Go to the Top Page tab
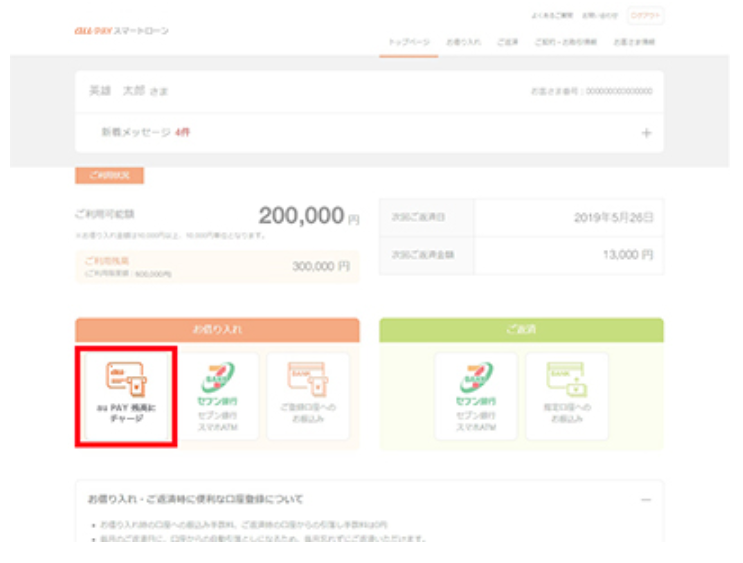Image resolution: width=743 pixels, height=563 pixels. click(409, 42)
